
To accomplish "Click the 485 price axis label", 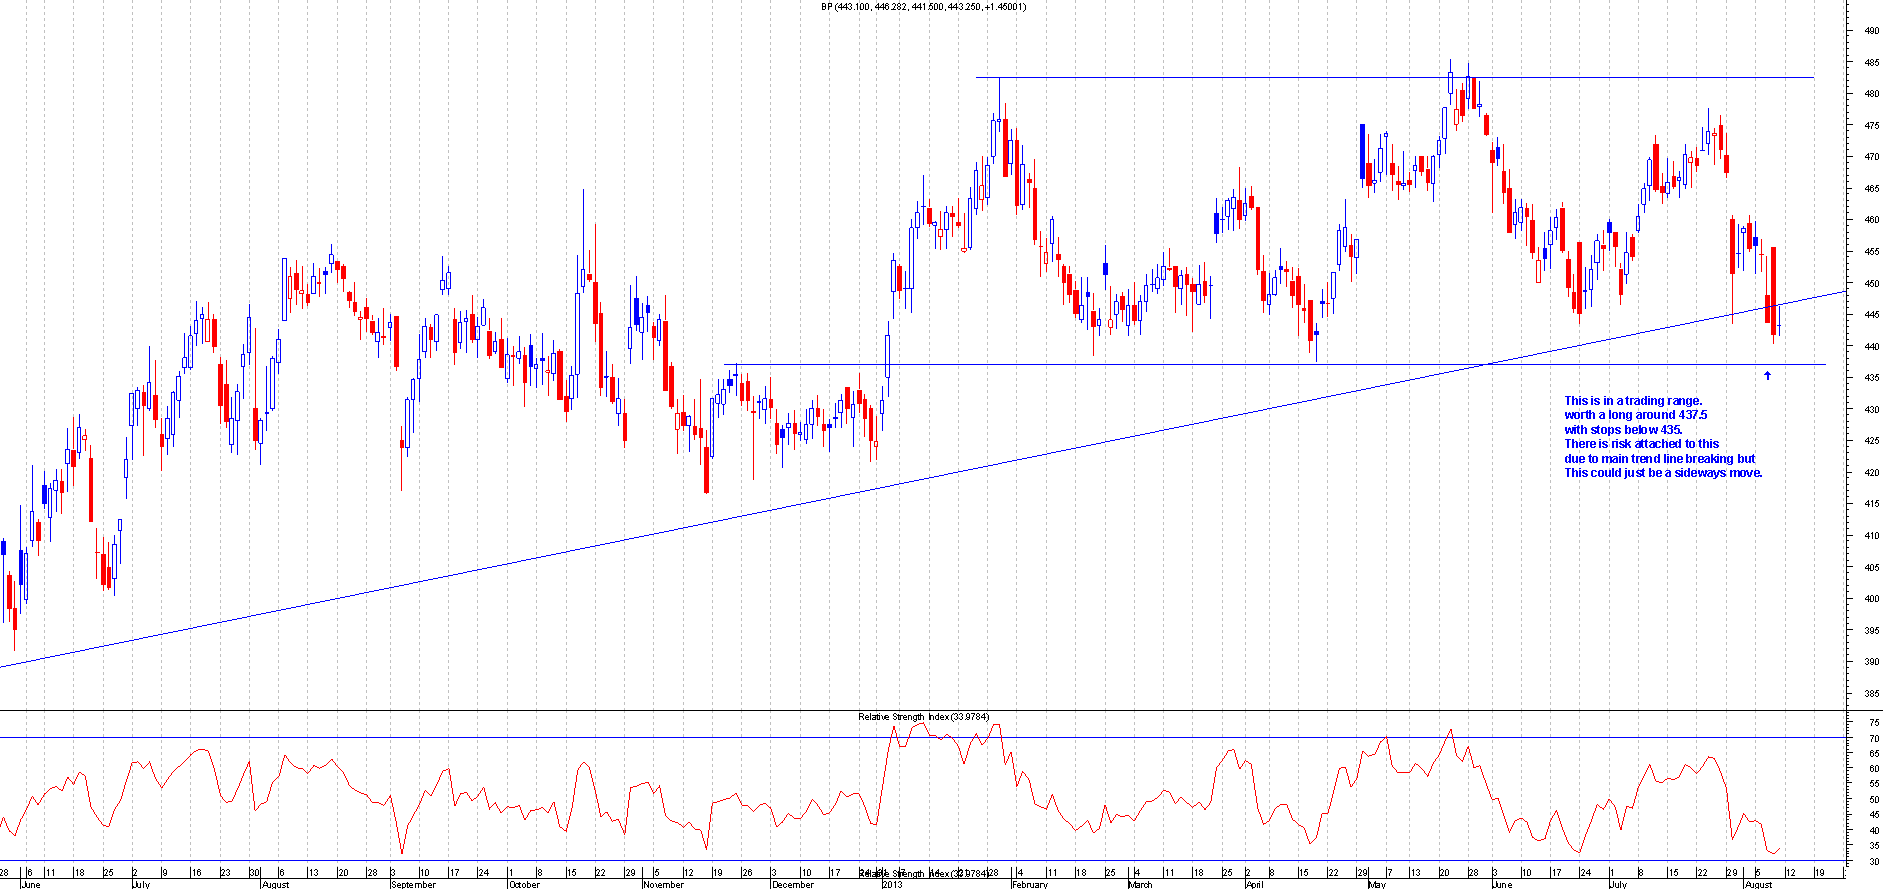I will click(x=1870, y=63).
